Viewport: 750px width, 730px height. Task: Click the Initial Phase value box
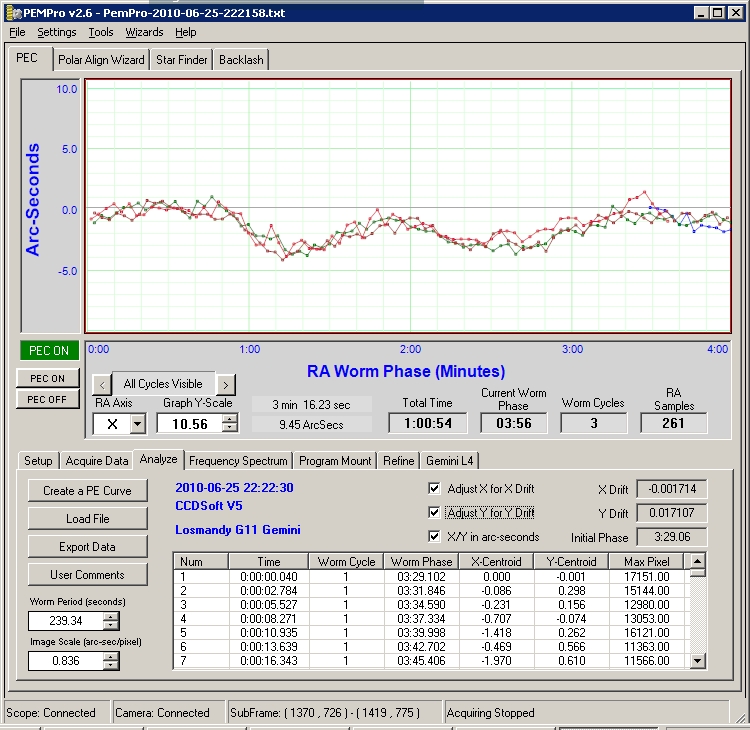(x=672, y=537)
